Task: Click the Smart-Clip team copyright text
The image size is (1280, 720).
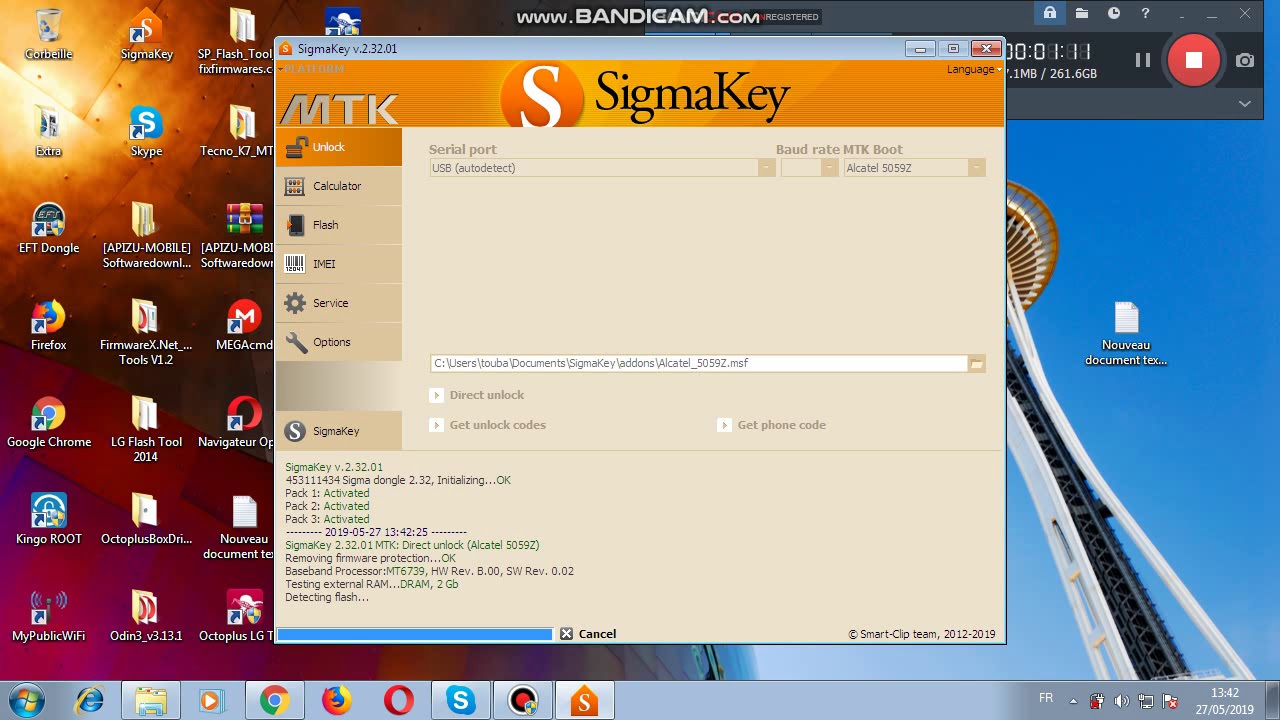Action: (x=922, y=634)
